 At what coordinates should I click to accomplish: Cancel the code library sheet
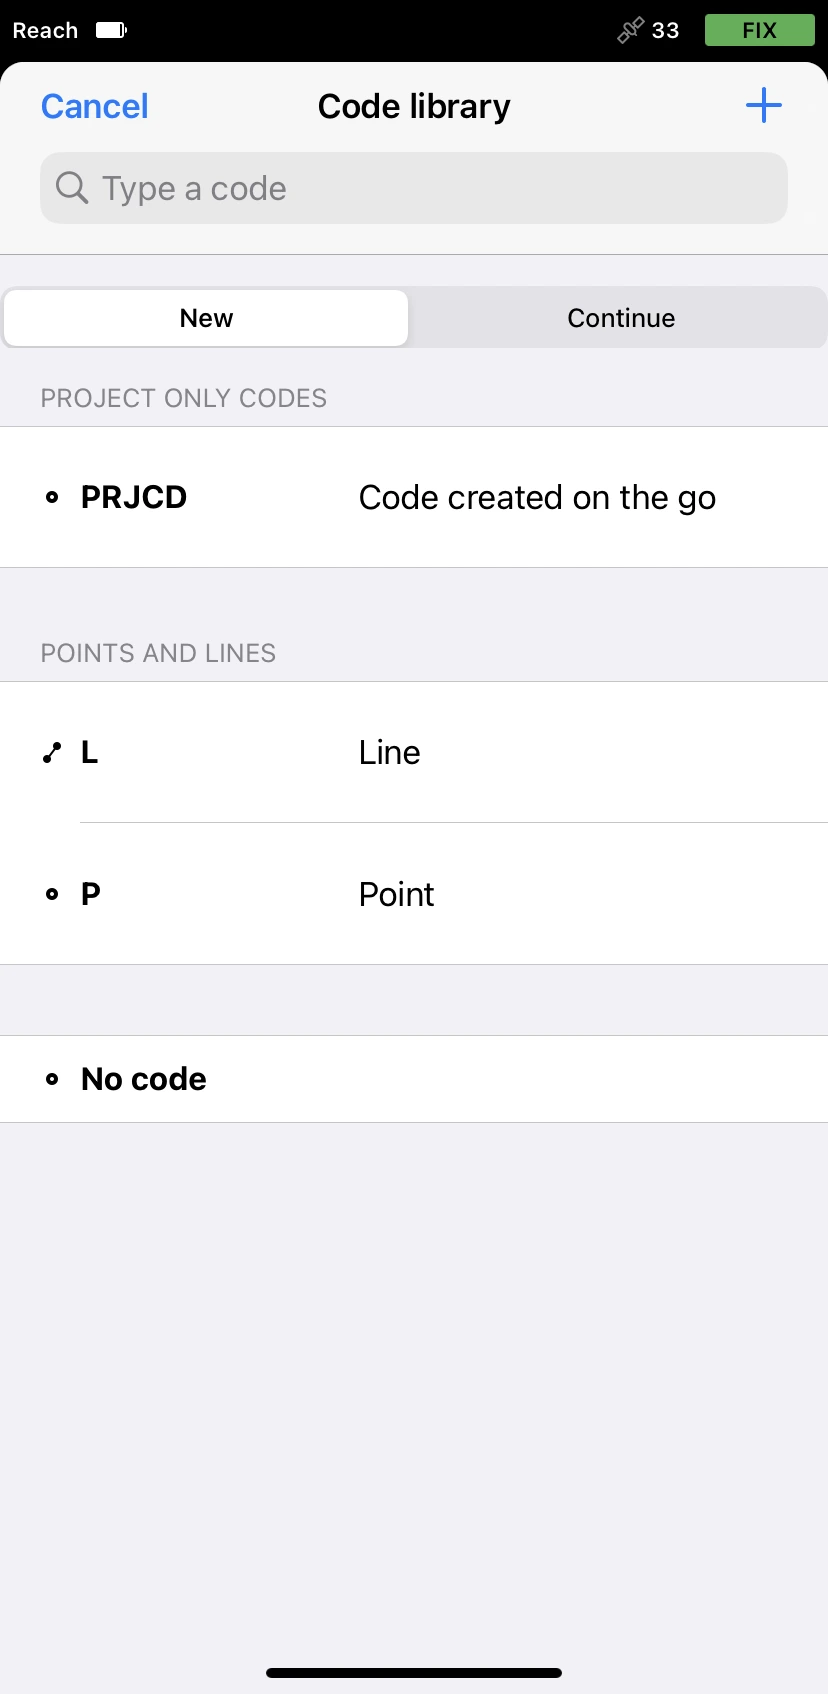coord(94,106)
